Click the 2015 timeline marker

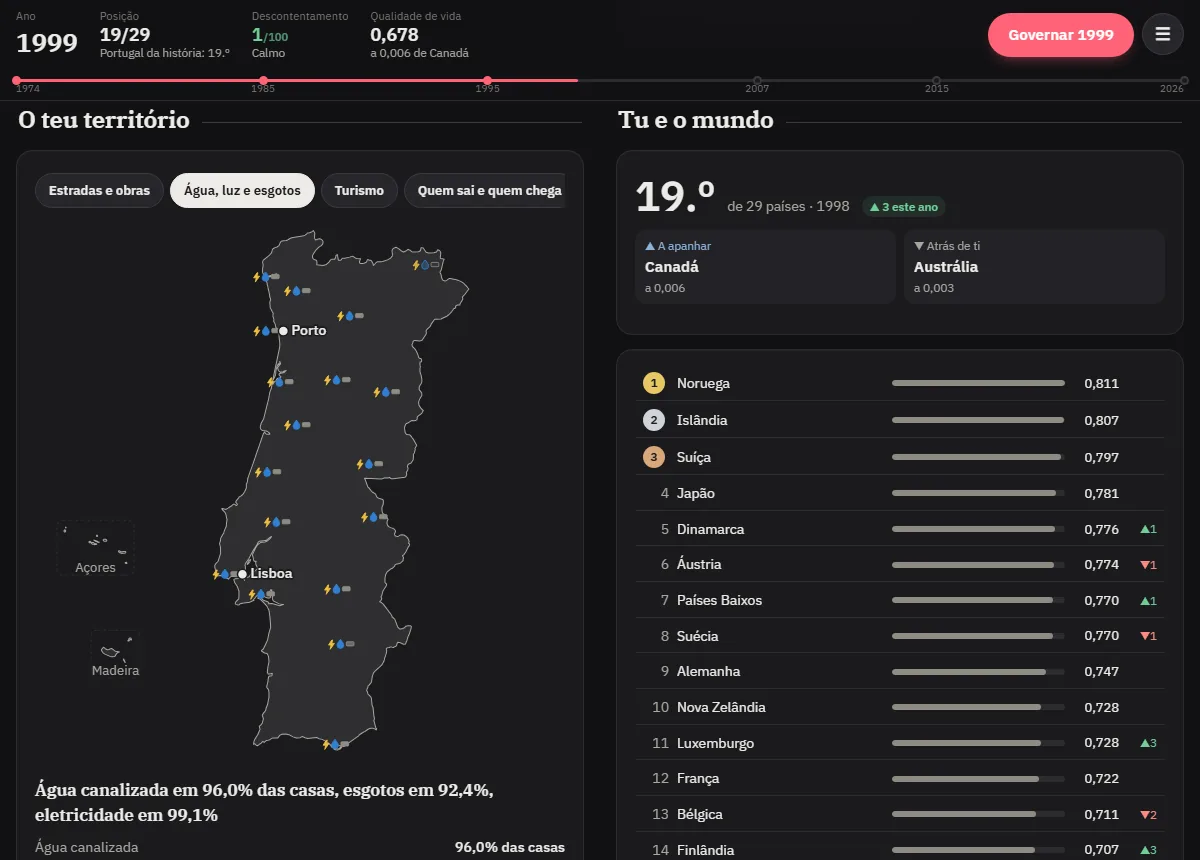tap(936, 80)
